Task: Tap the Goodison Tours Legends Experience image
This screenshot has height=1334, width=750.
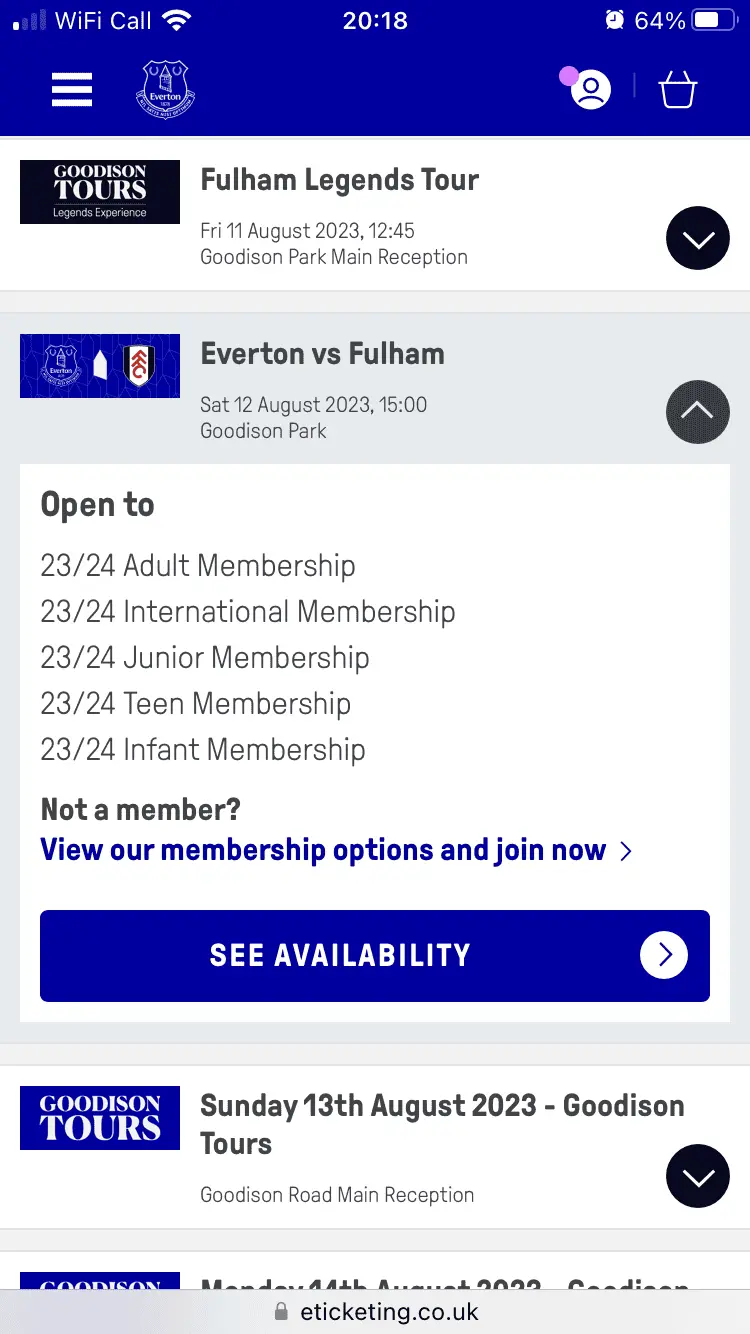Action: (100, 192)
